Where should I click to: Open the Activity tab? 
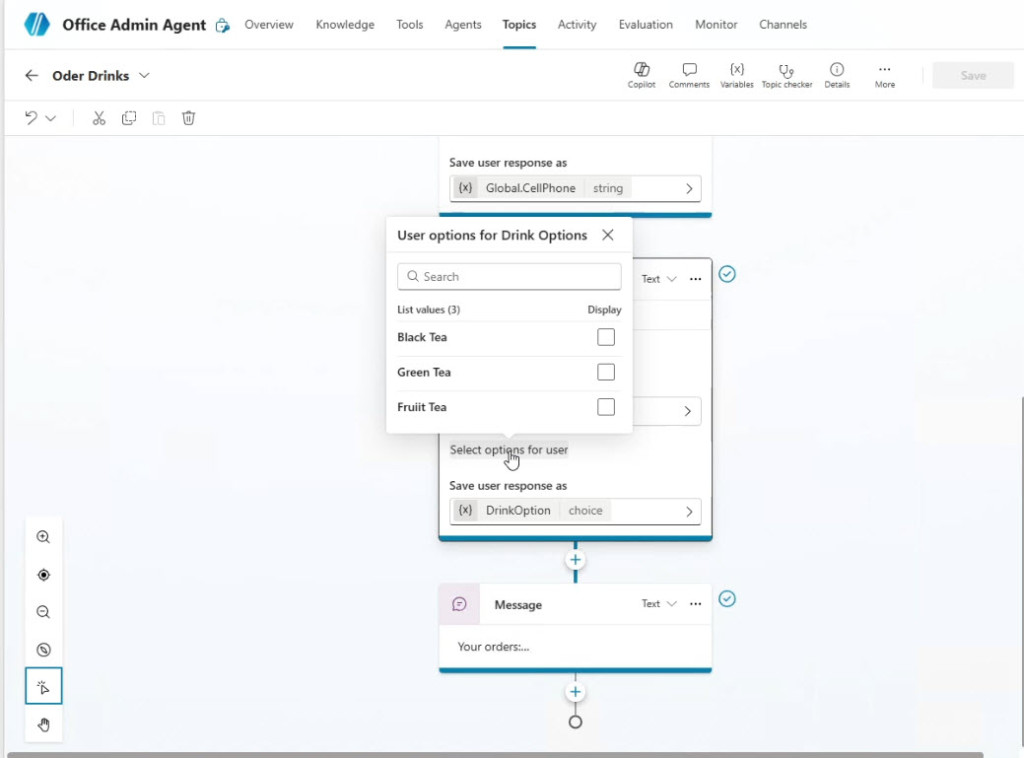tap(577, 25)
